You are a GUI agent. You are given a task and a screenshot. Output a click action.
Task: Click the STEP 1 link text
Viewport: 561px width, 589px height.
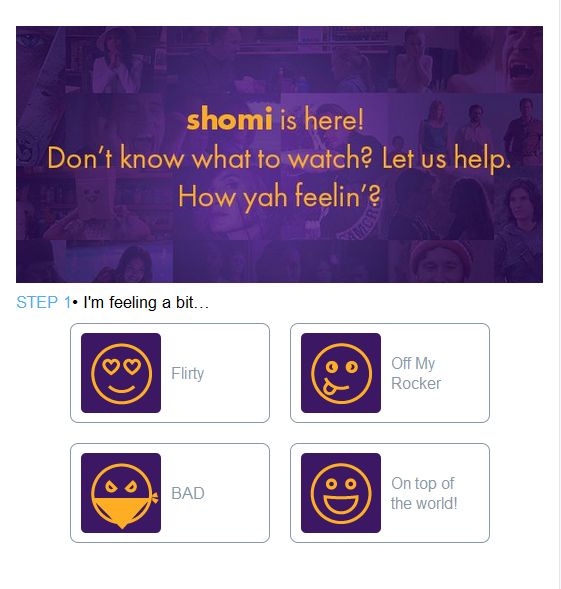coord(44,302)
